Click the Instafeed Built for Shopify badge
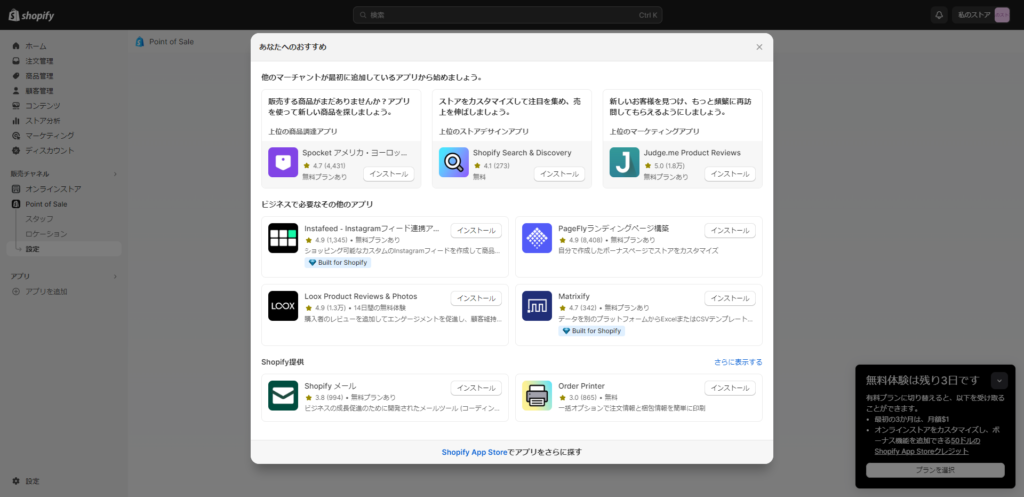1024x497 pixels. tap(338, 263)
